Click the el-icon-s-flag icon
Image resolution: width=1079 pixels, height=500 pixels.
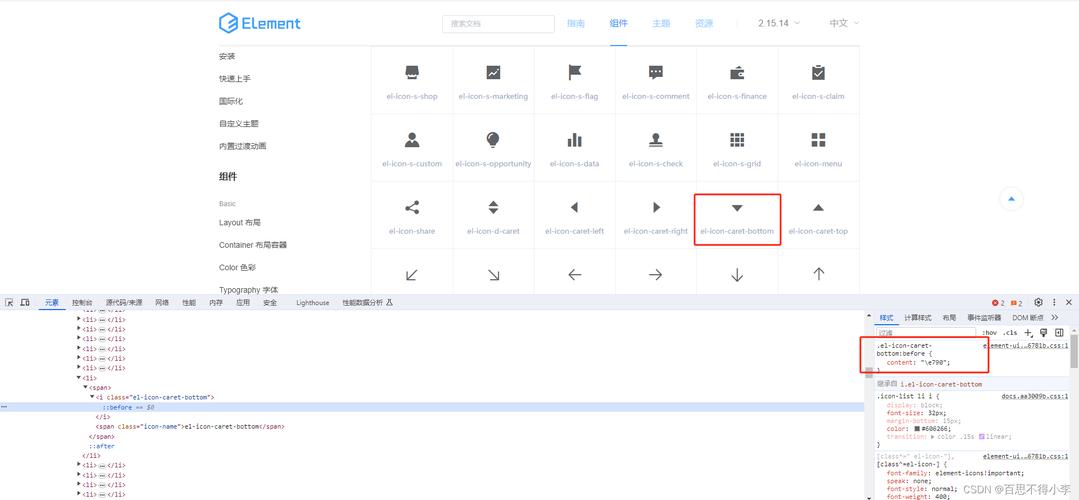coord(575,73)
